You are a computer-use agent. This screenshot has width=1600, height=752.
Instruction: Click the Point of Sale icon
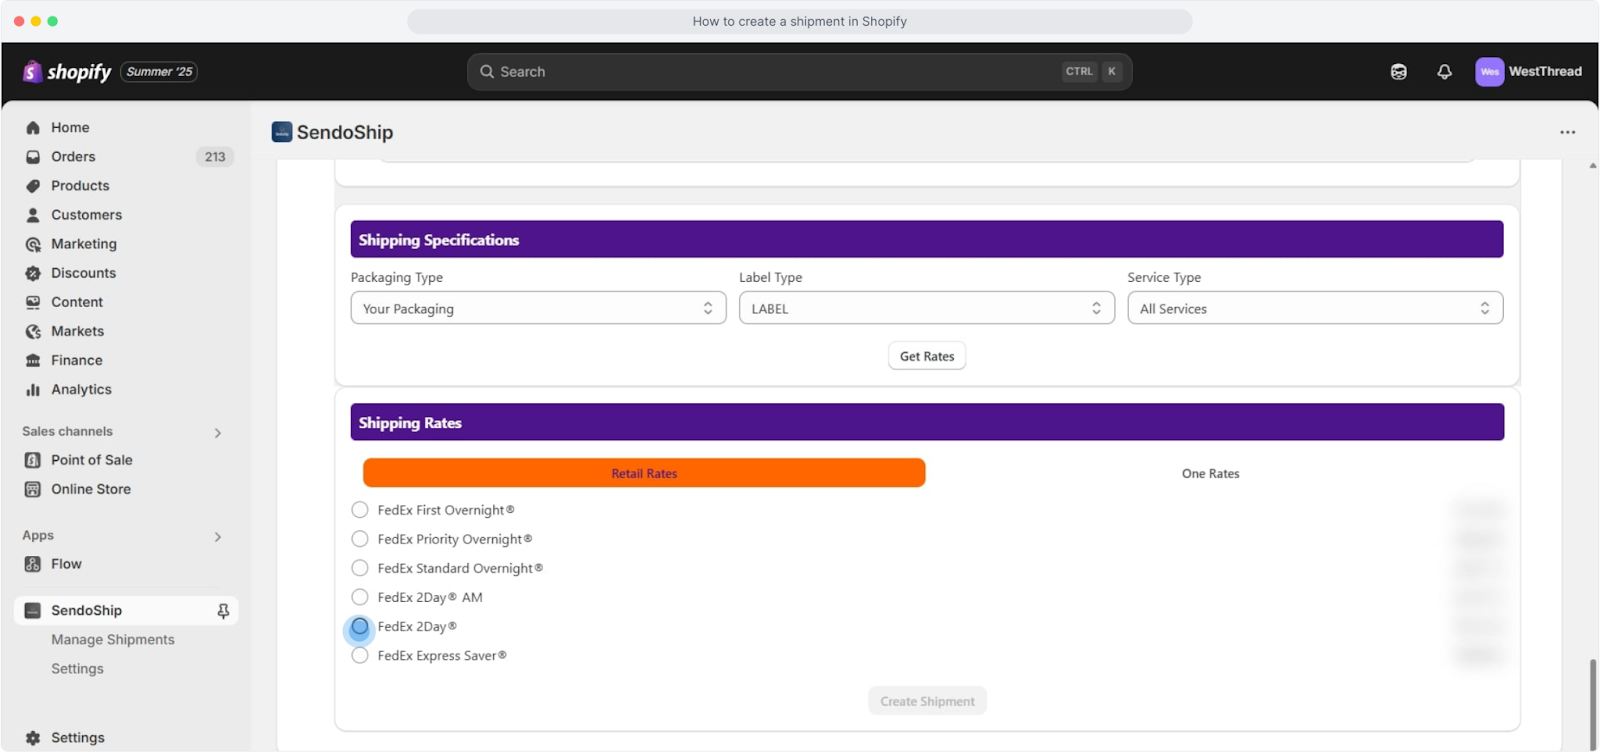coord(33,460)
